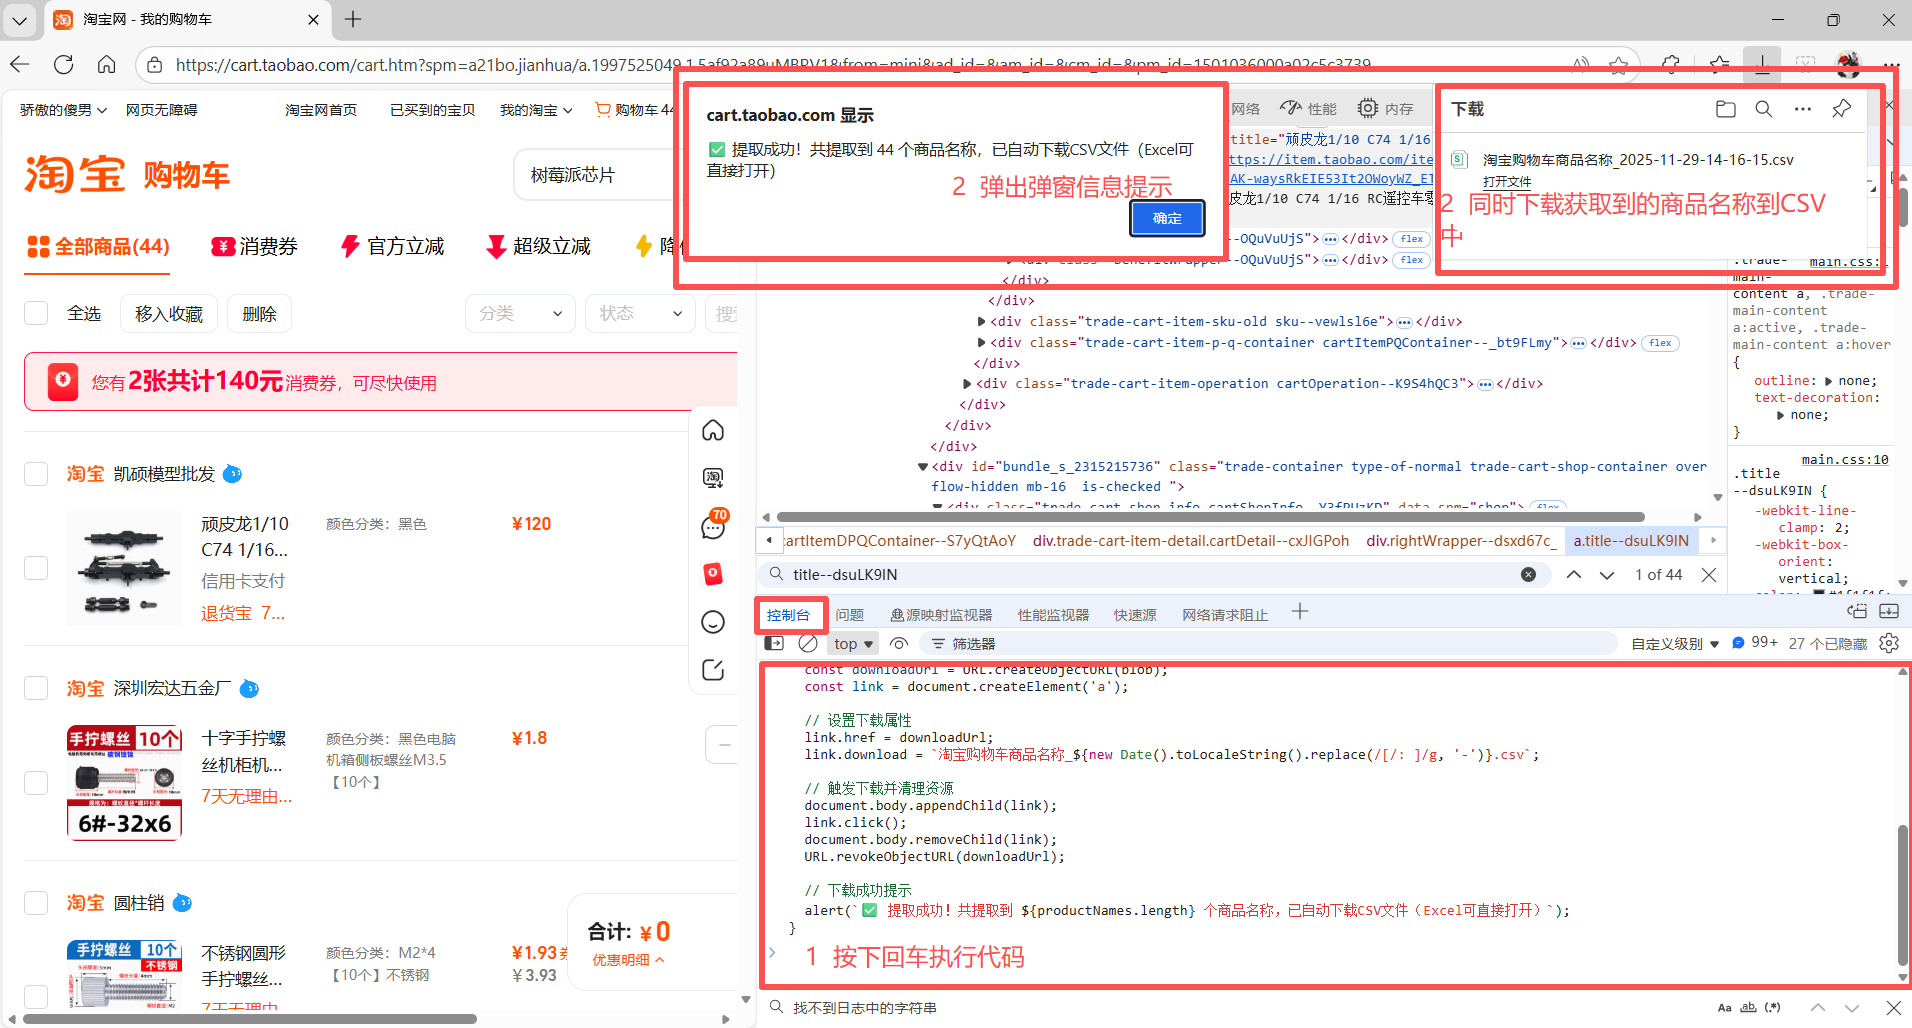
Task: Search downloads with the magnifier icon
Action: coord(1764,109)
